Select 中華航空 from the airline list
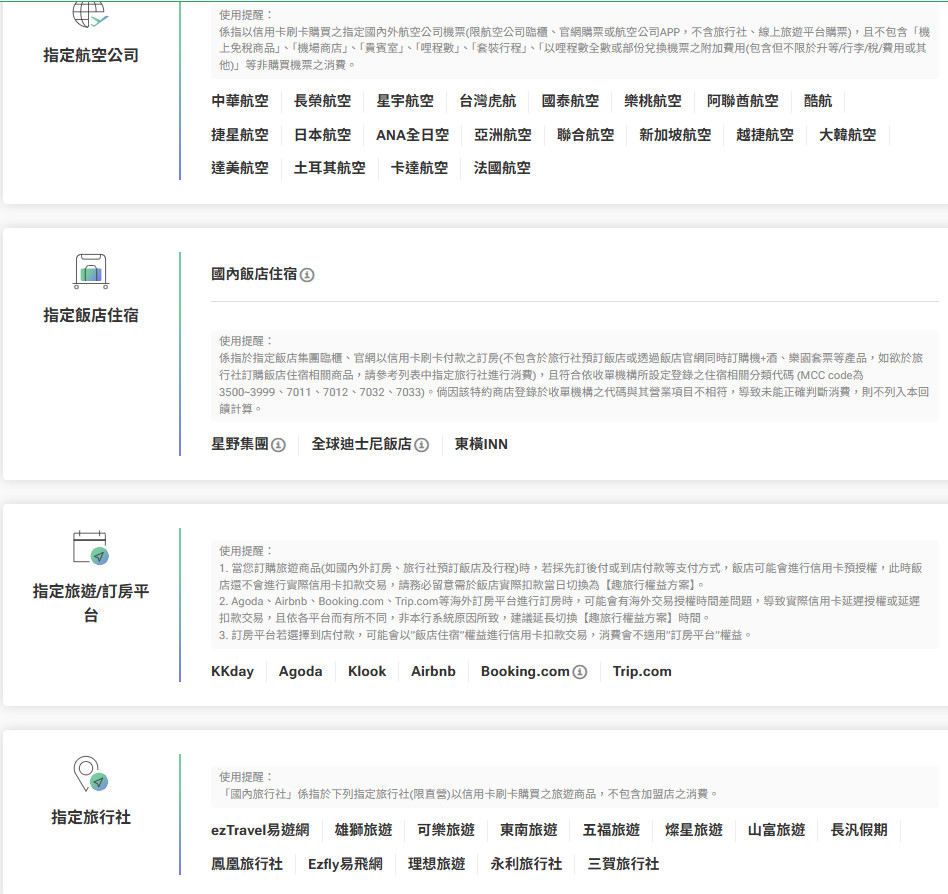 240,101
